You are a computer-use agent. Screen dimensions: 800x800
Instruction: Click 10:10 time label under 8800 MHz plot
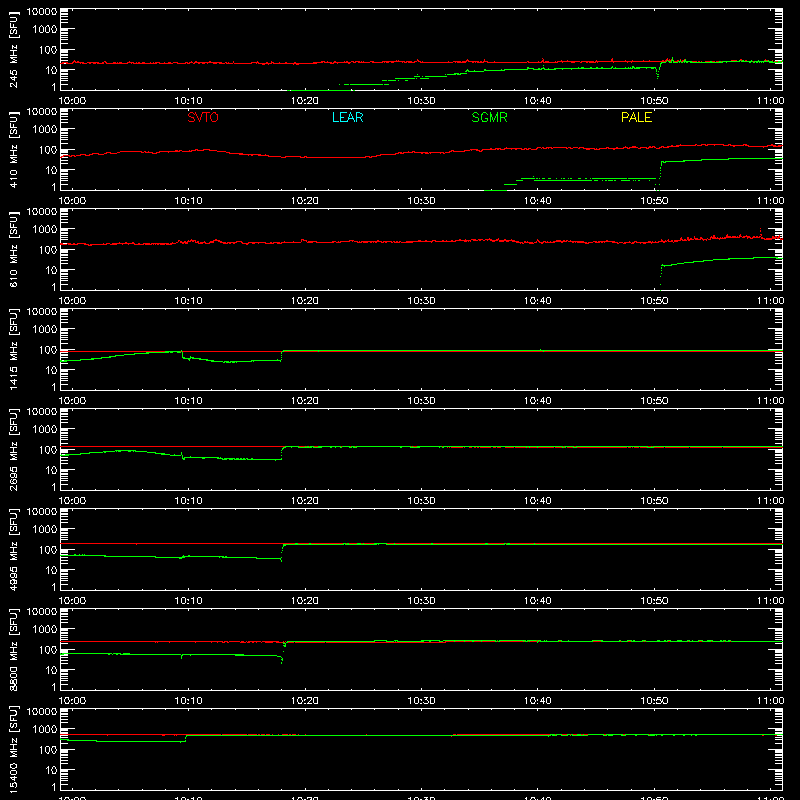189,701
